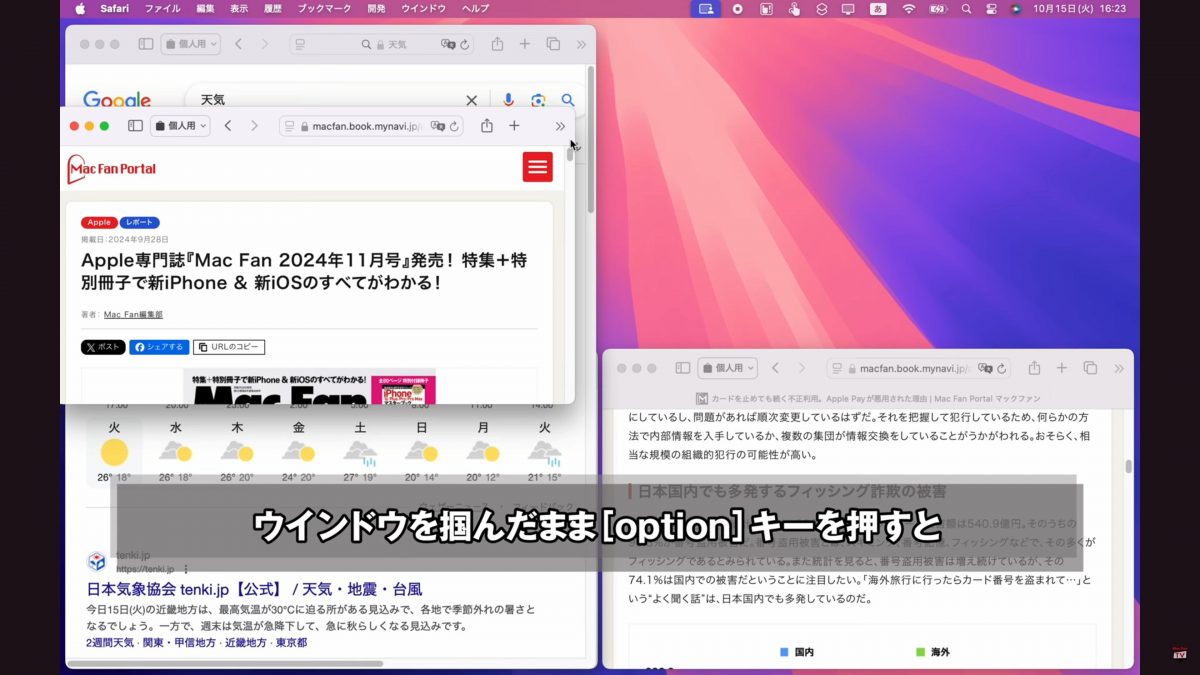Share the page from Mac Fan Portal window
Screen dimensions: 1200x675
pyautogui.click(x=487, y=126)
